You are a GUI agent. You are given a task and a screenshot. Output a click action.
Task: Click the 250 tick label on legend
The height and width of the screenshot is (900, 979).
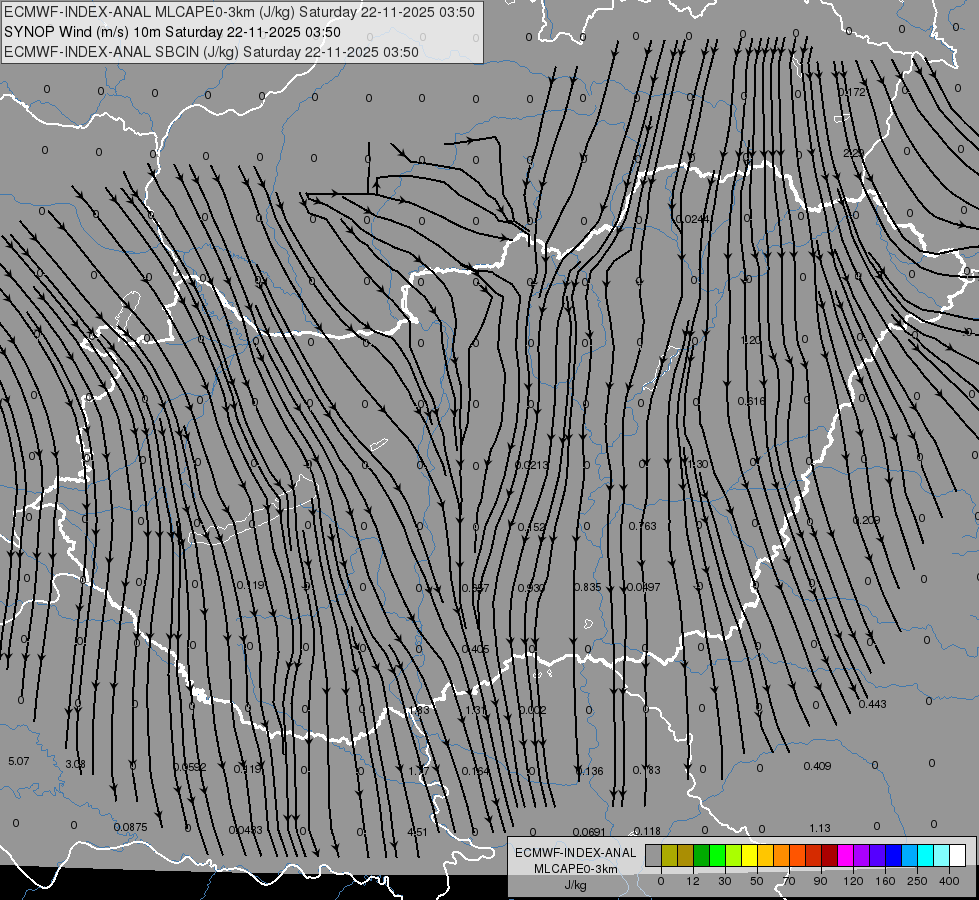917,881
